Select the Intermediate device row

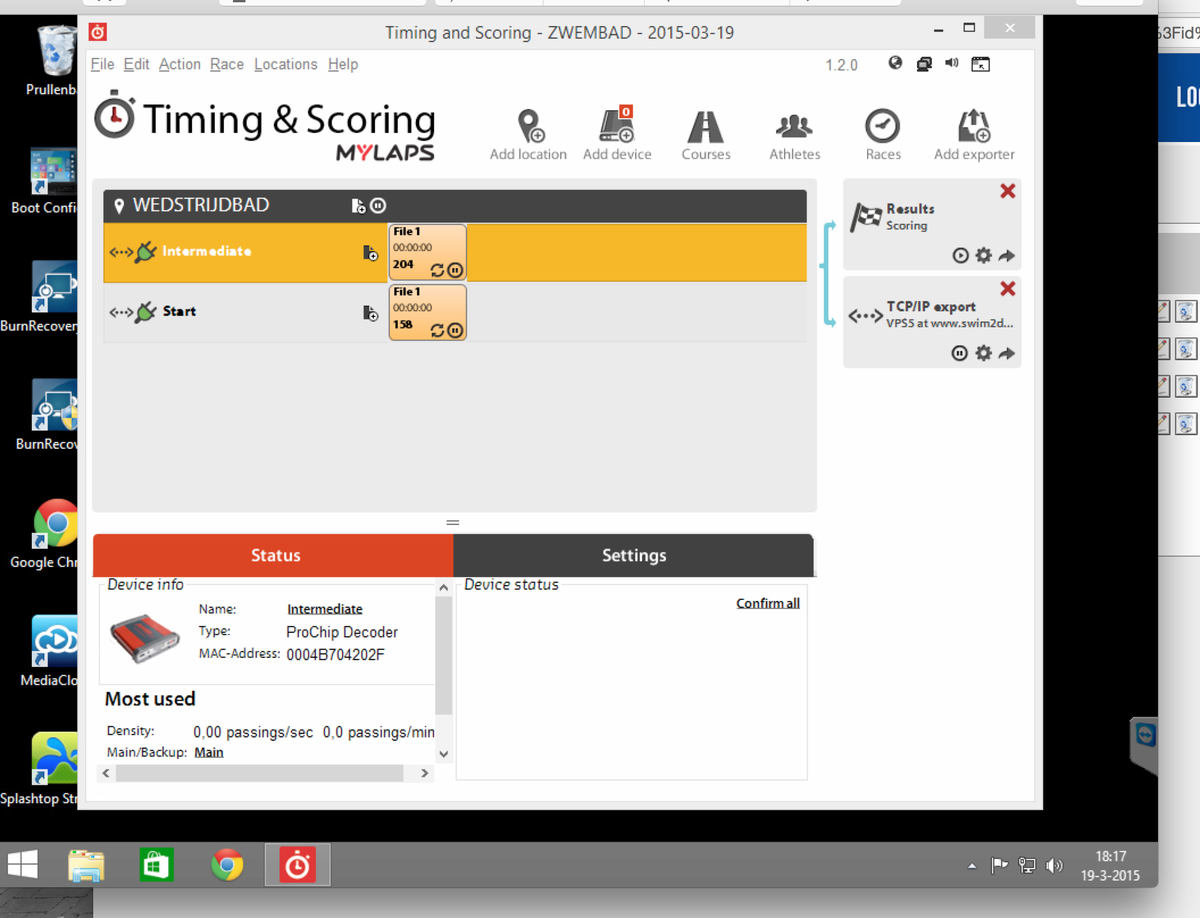pyautogui.click(x=455, y=252)
